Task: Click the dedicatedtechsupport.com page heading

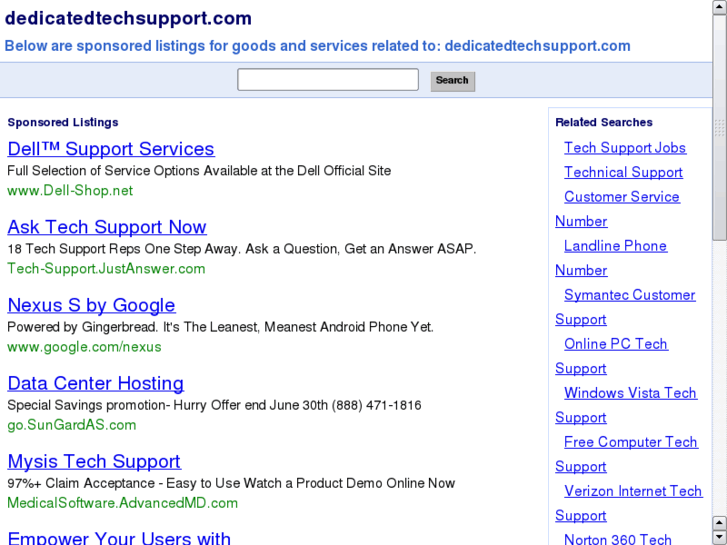Action: [128, 19]
